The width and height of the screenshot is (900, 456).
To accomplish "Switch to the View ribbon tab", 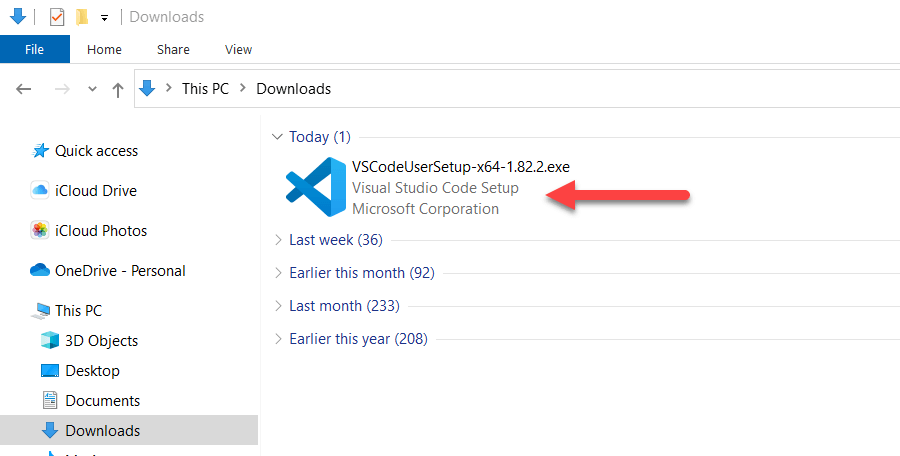I will pyautogui.click(x=238, y=49).
